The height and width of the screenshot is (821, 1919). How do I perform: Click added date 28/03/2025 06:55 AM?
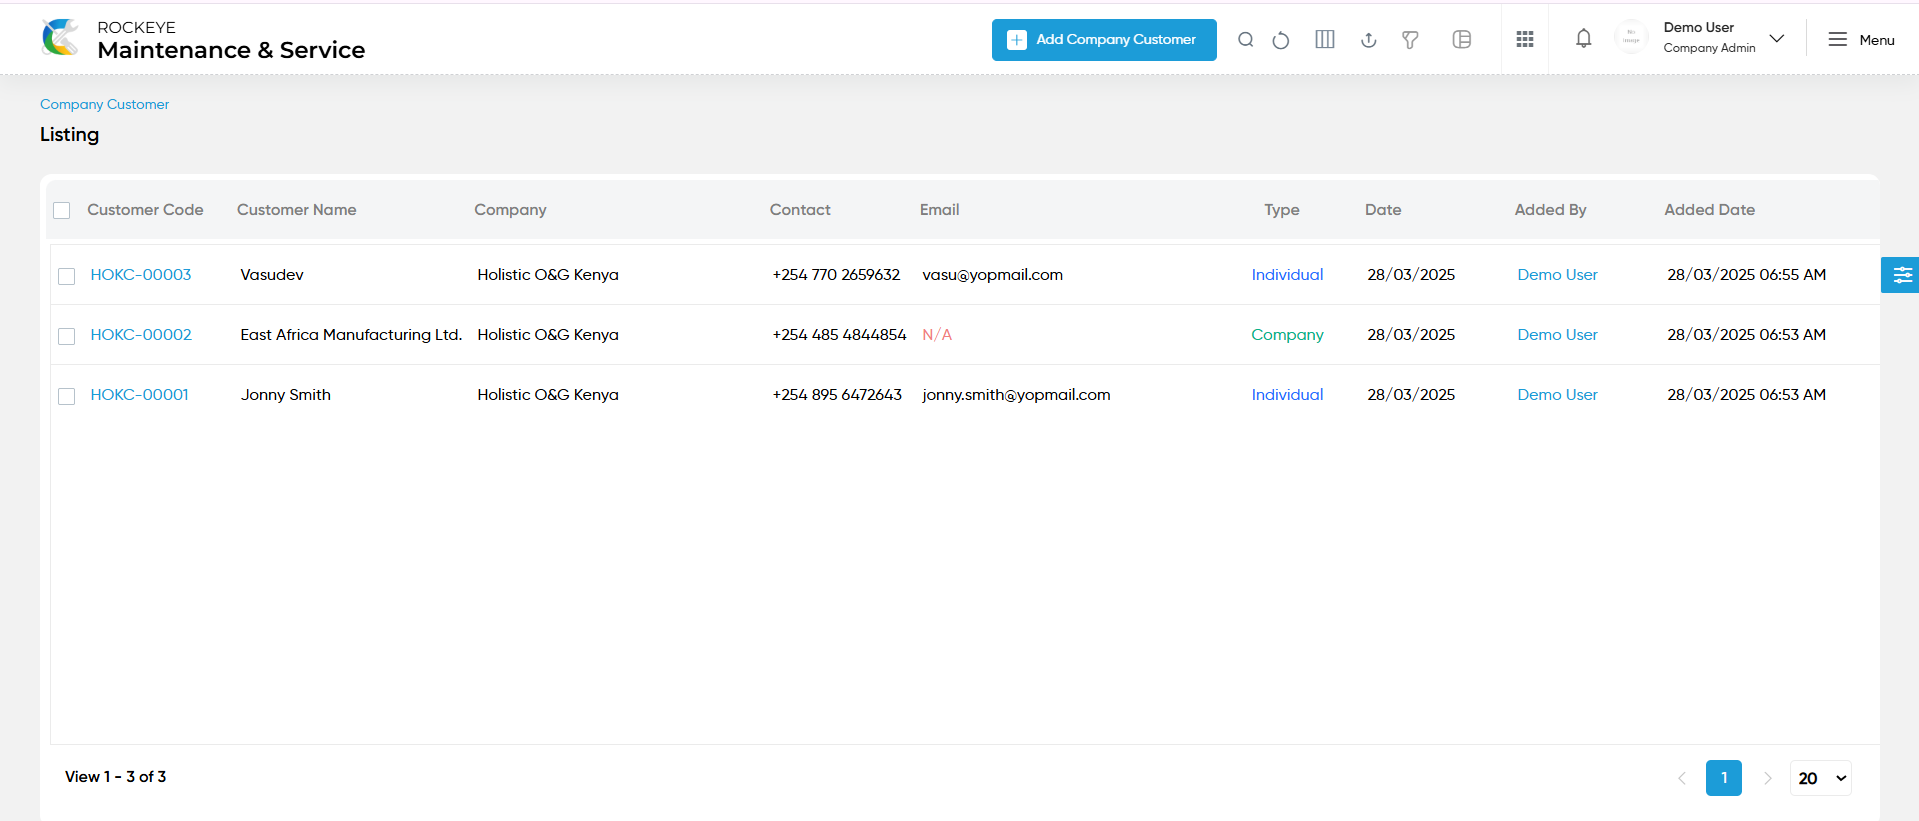point(1746,275)
